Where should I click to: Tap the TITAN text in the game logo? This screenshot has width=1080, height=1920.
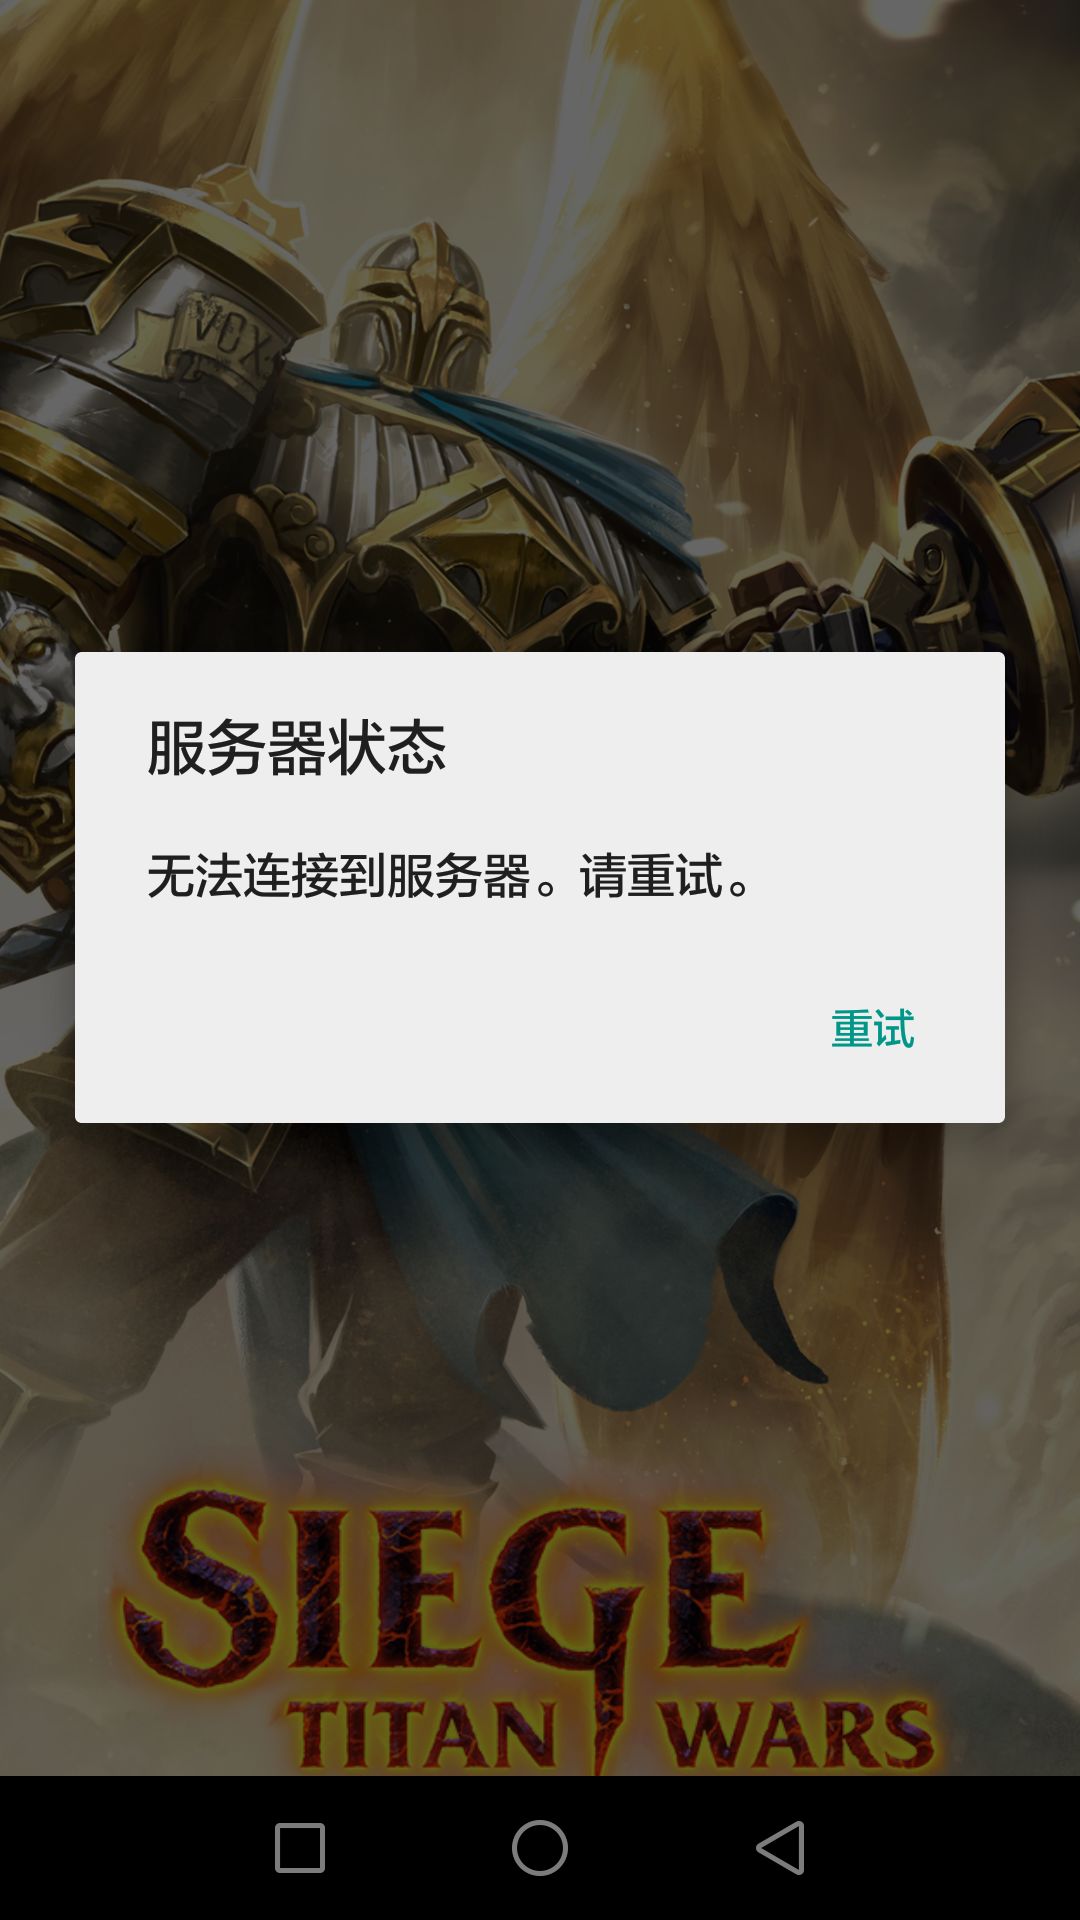tap(420, 1735)
